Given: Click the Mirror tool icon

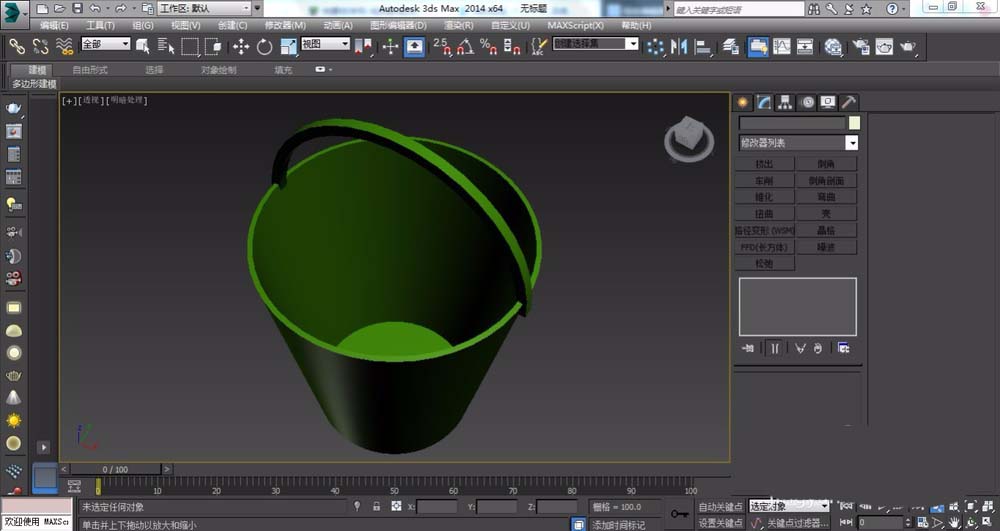Looking at the screenshot, I should pos(681,46).
